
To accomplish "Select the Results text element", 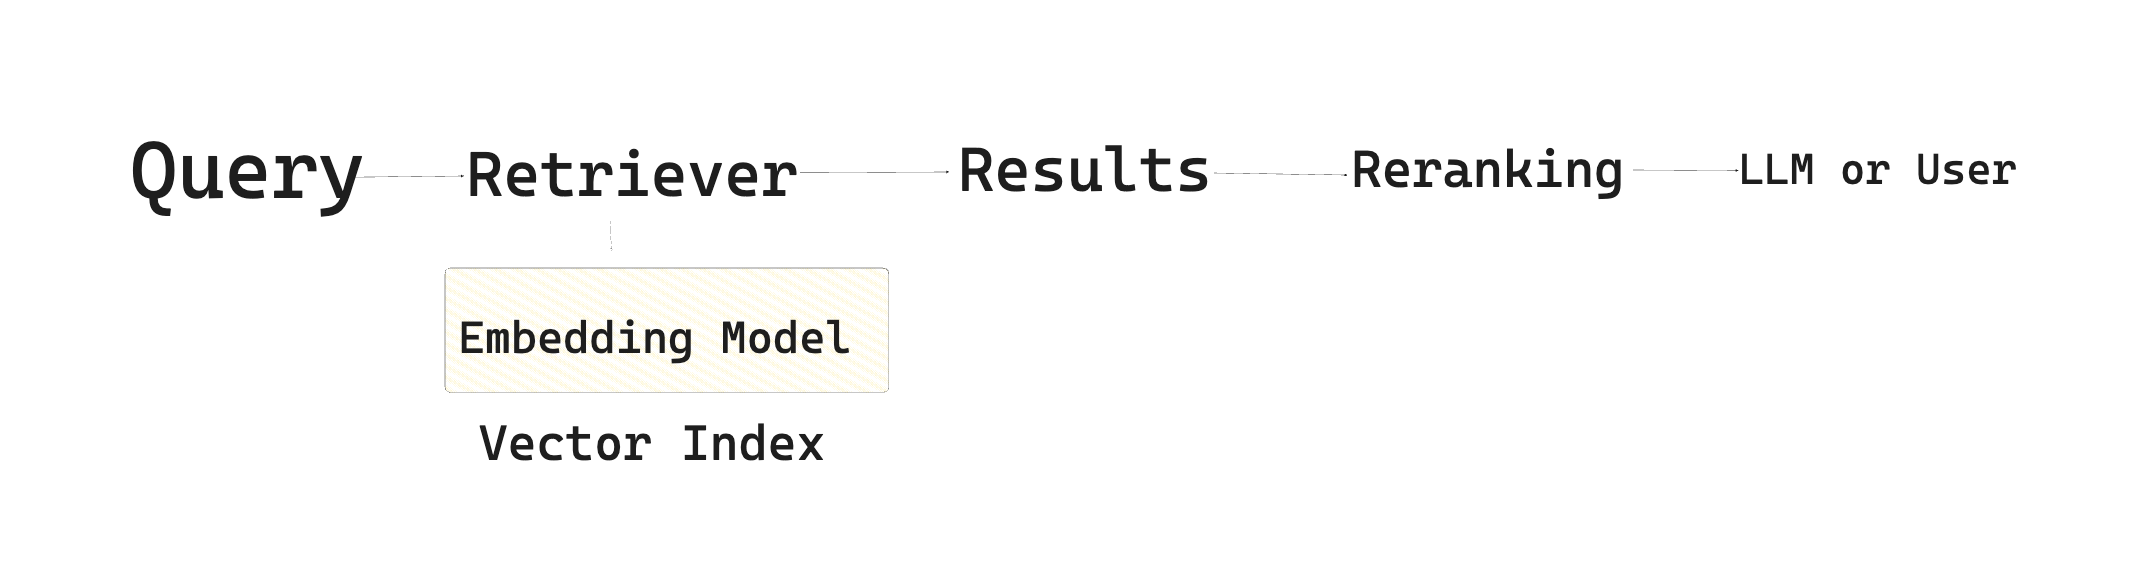I will click(1084, 171).
